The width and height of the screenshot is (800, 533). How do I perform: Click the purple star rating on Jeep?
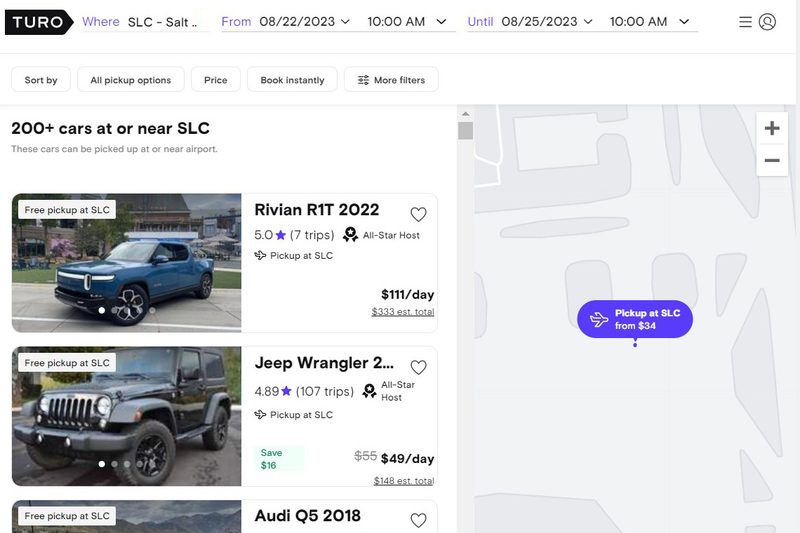pos(286,391)
